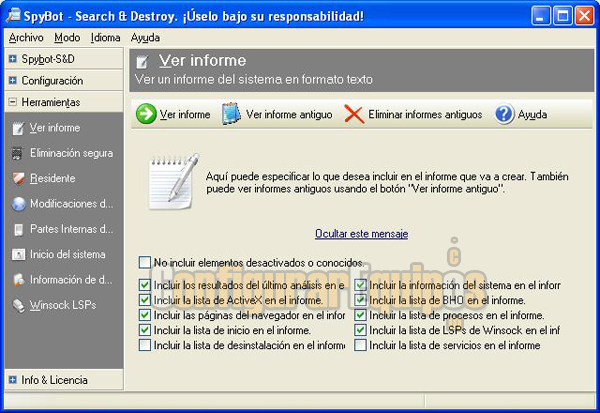The width and height of the screenshot is (600, 413).
Task: Uncheck Incluir la información del sistema
Action: click(x=360, y=285)
